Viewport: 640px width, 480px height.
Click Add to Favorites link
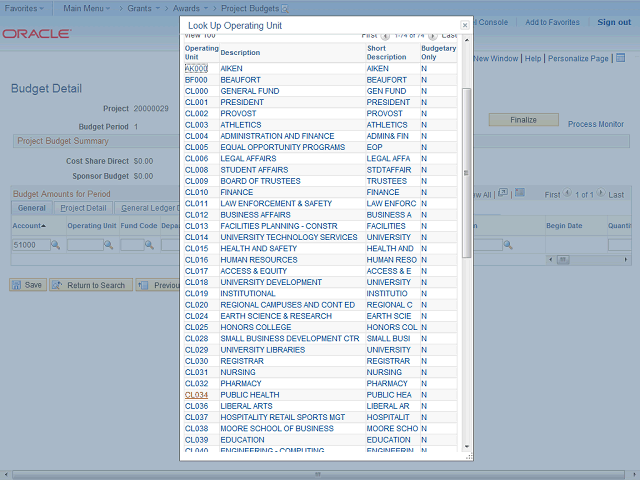tap(552, 22)
